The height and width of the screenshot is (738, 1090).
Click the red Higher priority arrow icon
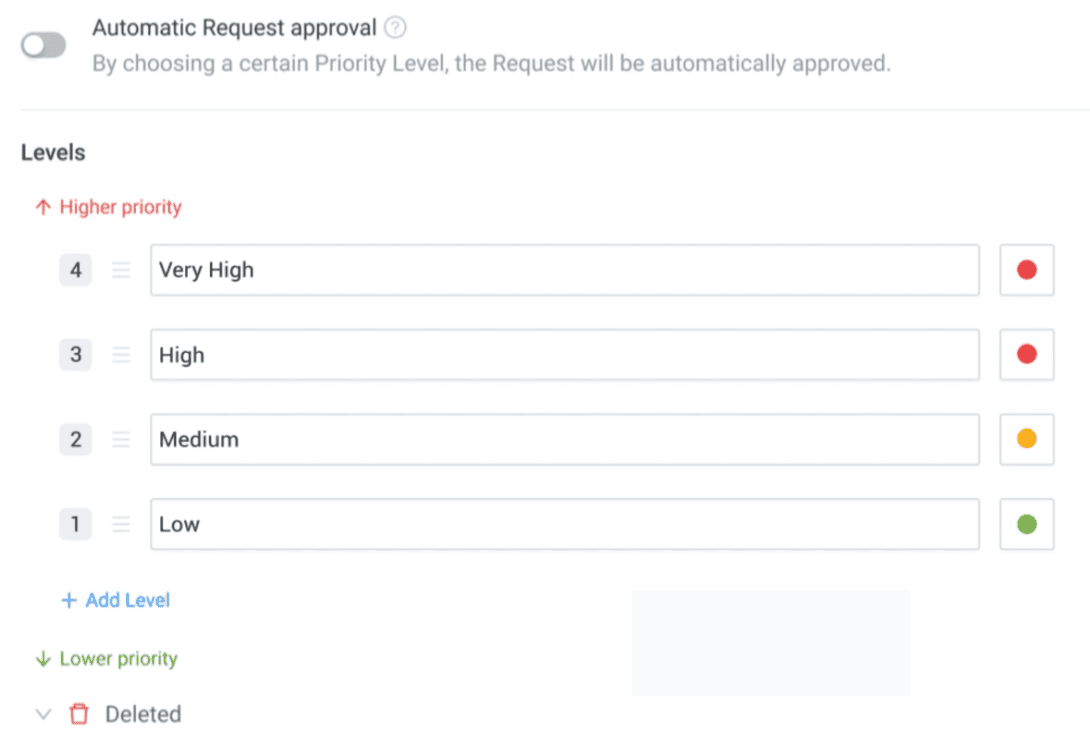tap(42, 206)
